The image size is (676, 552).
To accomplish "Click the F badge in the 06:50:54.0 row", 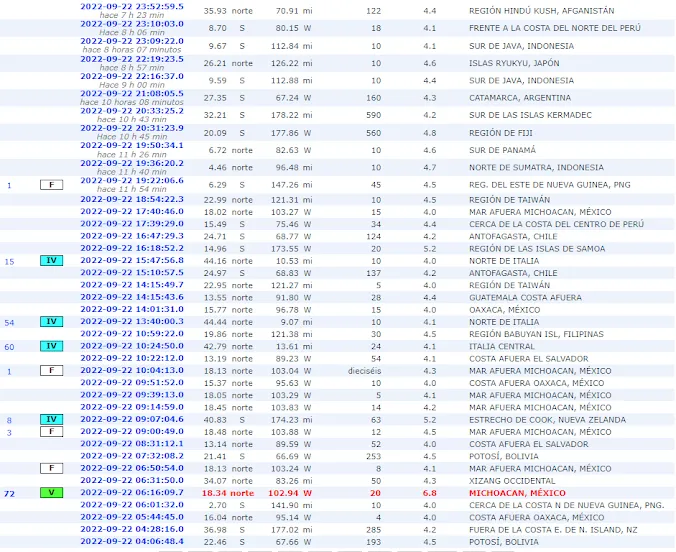I will (x=51, y=468).
